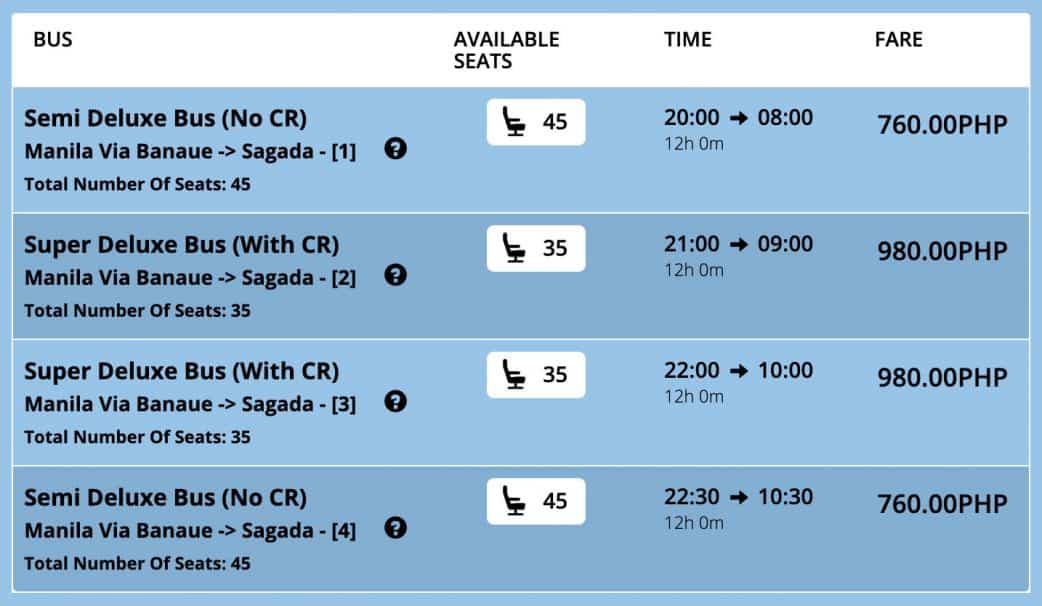
Task: Click the 22:00 to 10:00 time
Action: (738, 371)
